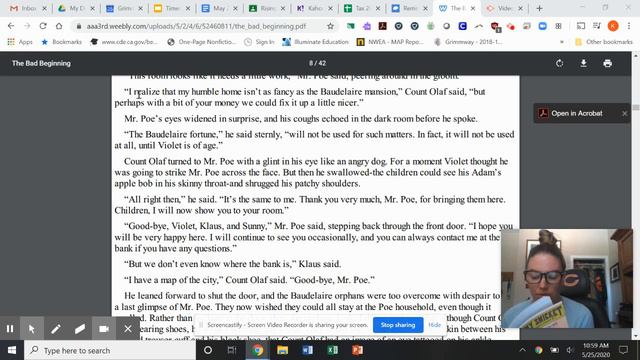The width and height of the screenshot is (640, 360).
Task: Open File Explorer from the taskbar
Action: point(282,350)
